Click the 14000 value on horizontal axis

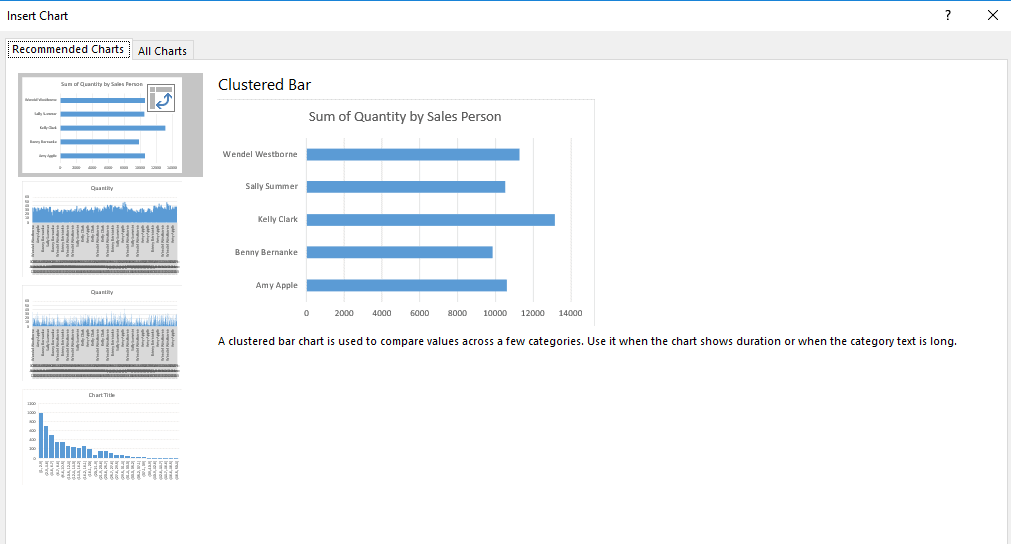(569, 312)
